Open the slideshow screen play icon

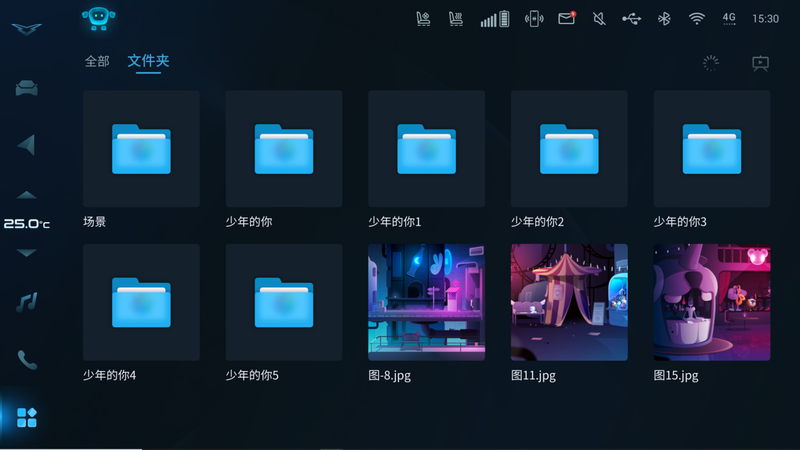point(760,63)
